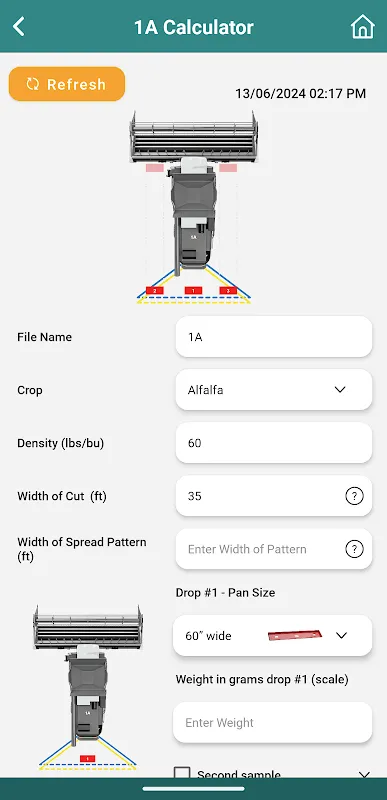Click the Width of Cut field
This screenshot has width=387, height=800.
pyautogui.click(x=274, y=496)
